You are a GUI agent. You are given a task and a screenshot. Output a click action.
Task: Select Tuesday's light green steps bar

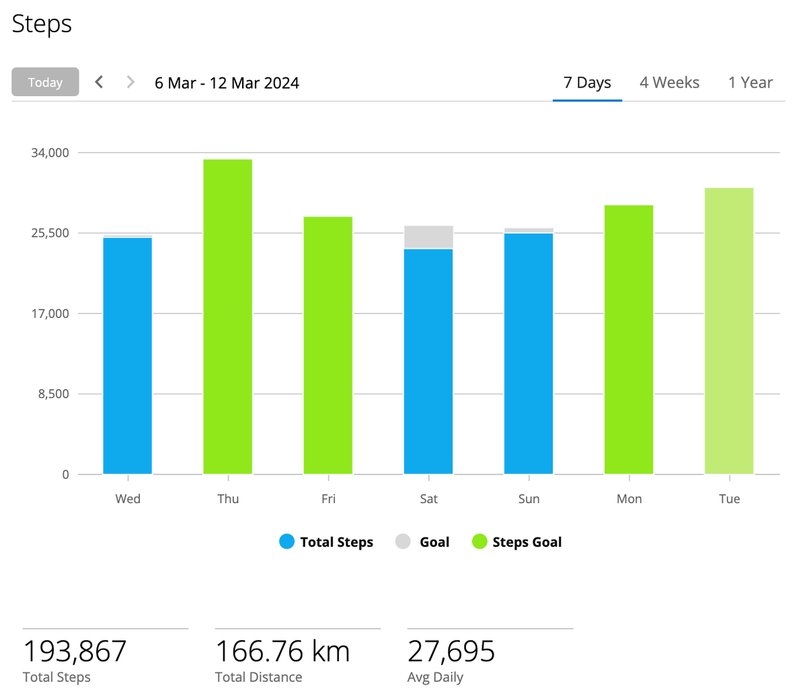click(729, 331)
